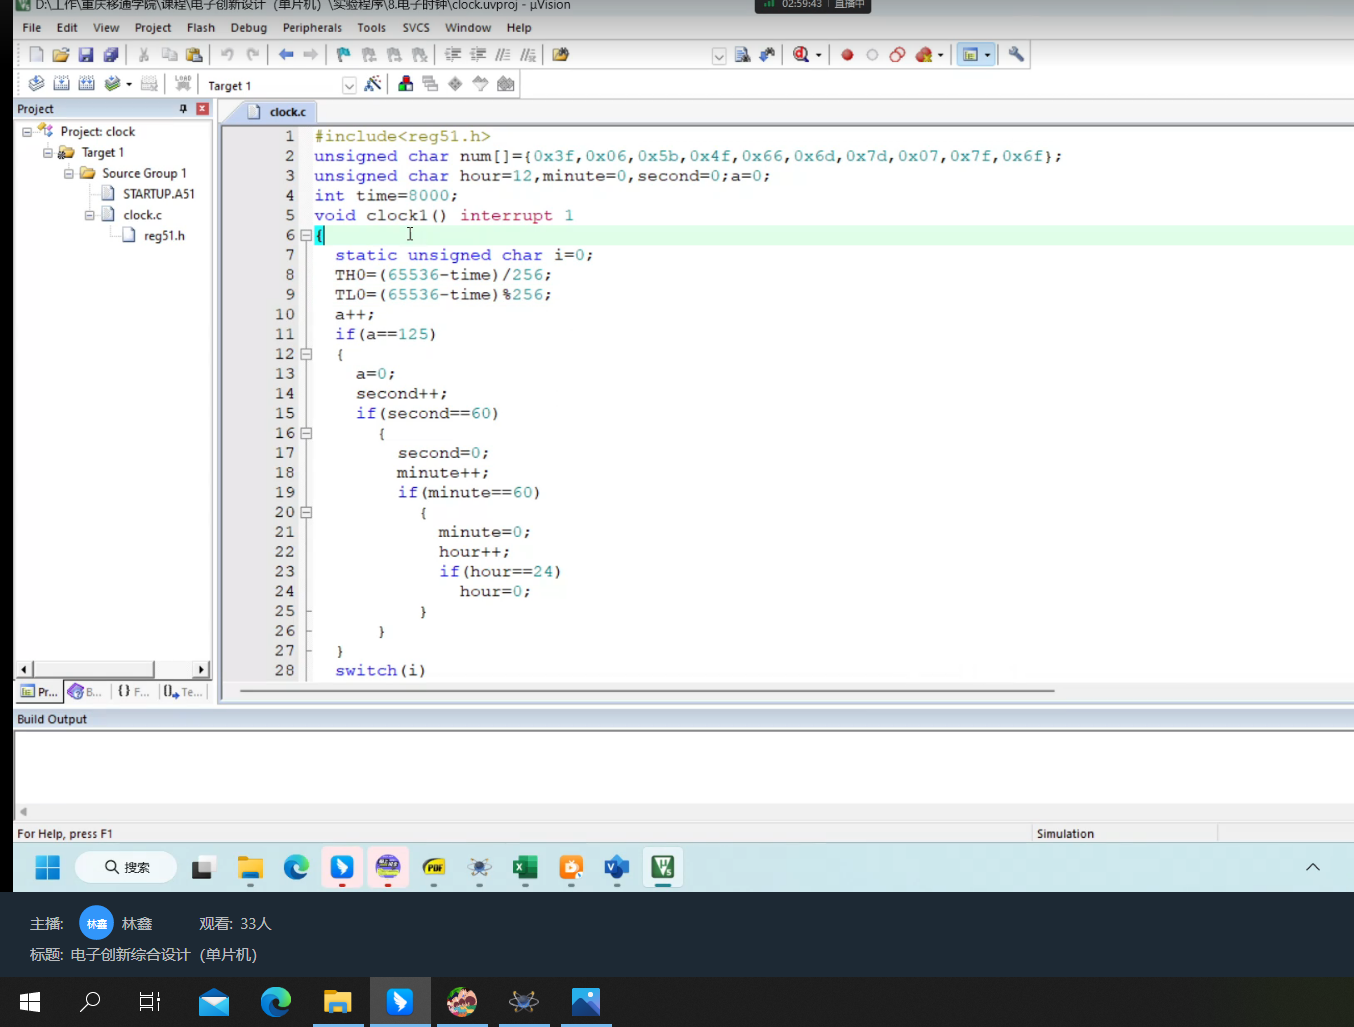Collapse the Project: clock tree node
Viewport: 1354px width, 1027px height.
[27, 132]
